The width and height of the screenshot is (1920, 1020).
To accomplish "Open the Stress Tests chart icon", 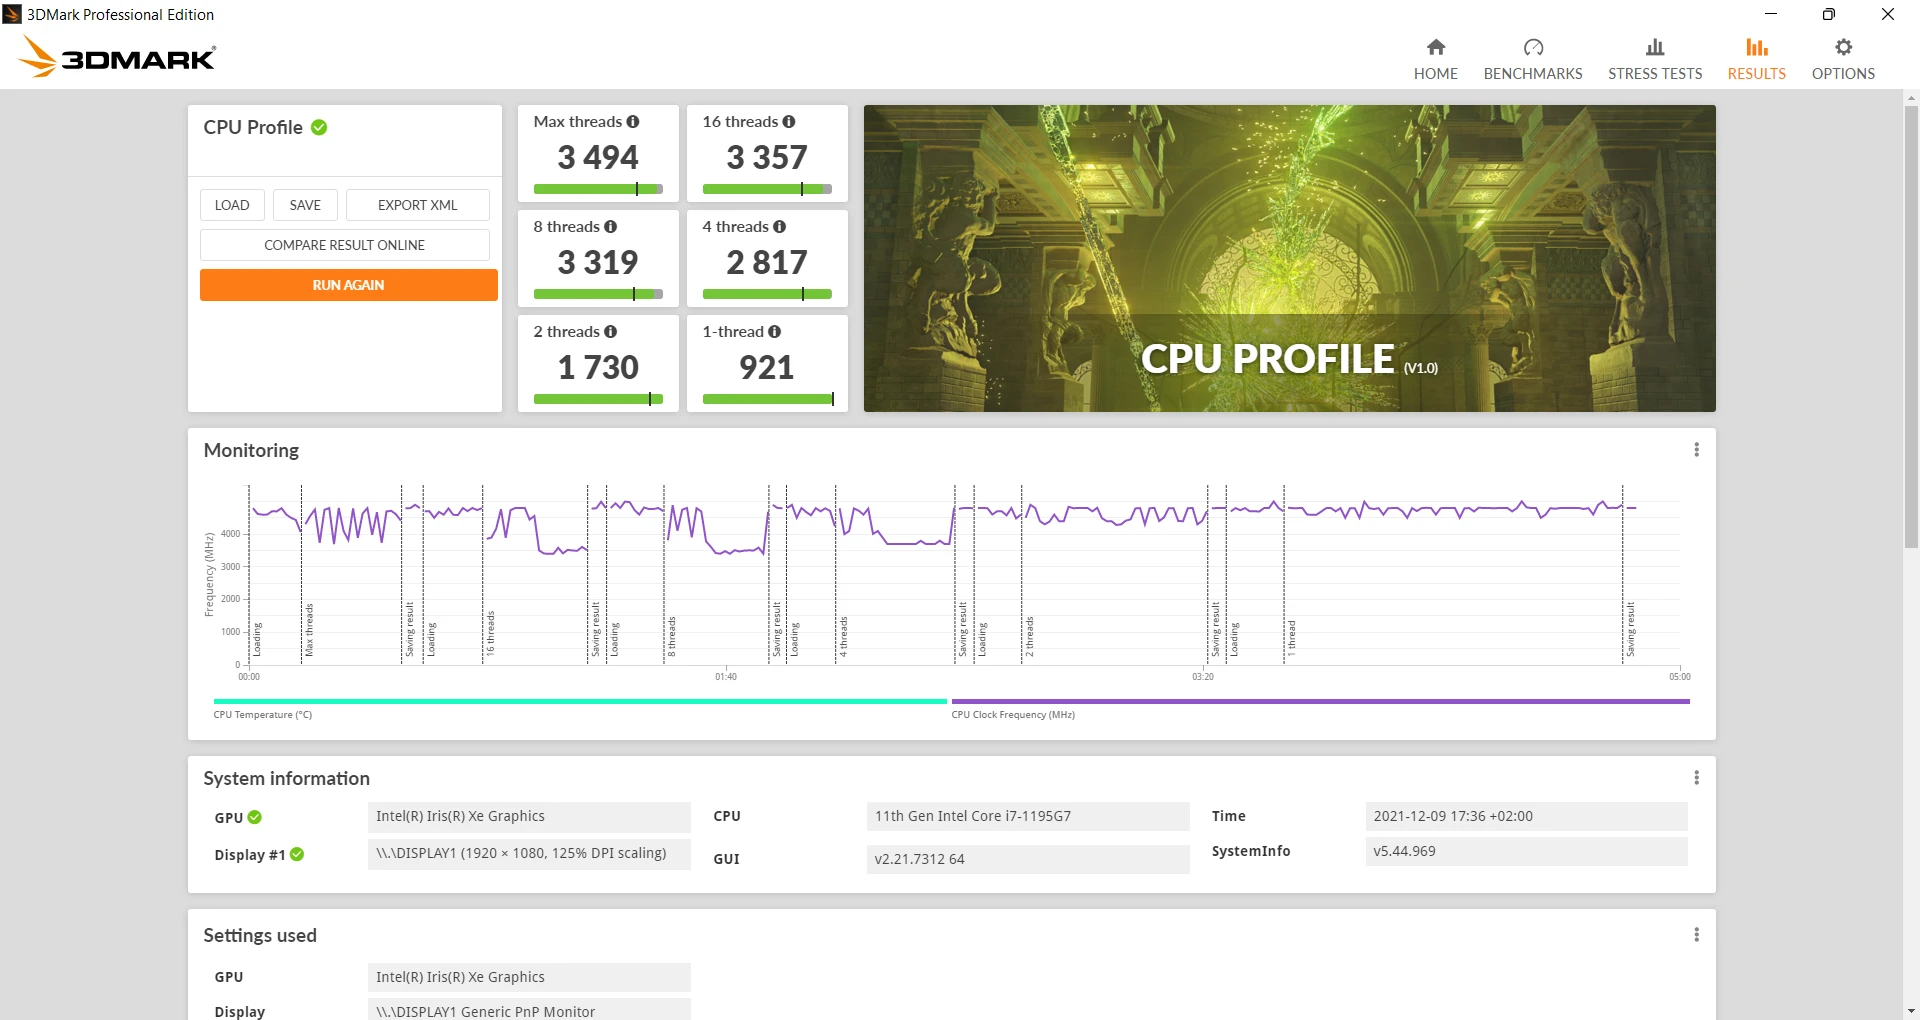I will [x=1655, y=47].
